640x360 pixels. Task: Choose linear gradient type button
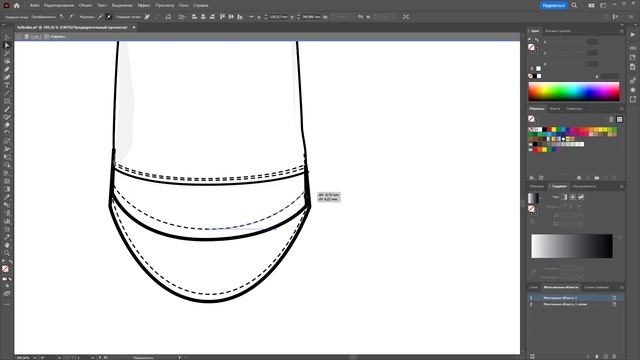[564, 197]
